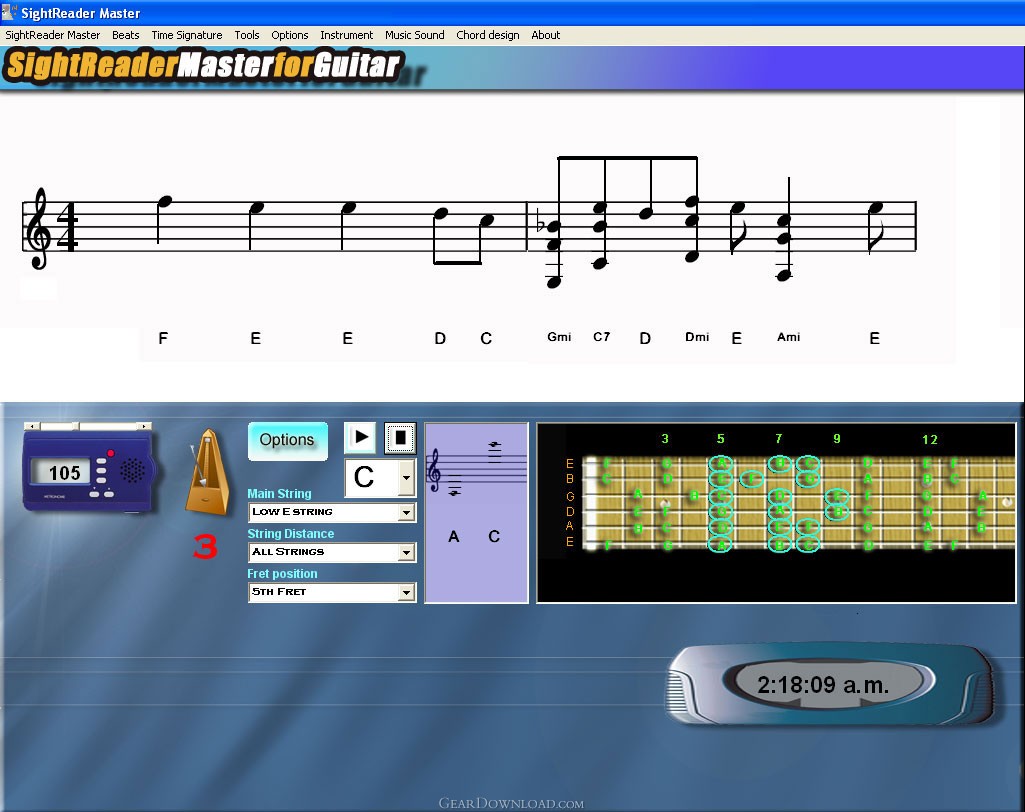Click the middle white metronome button
This screenshot has width=1025, height=812.
101,471
